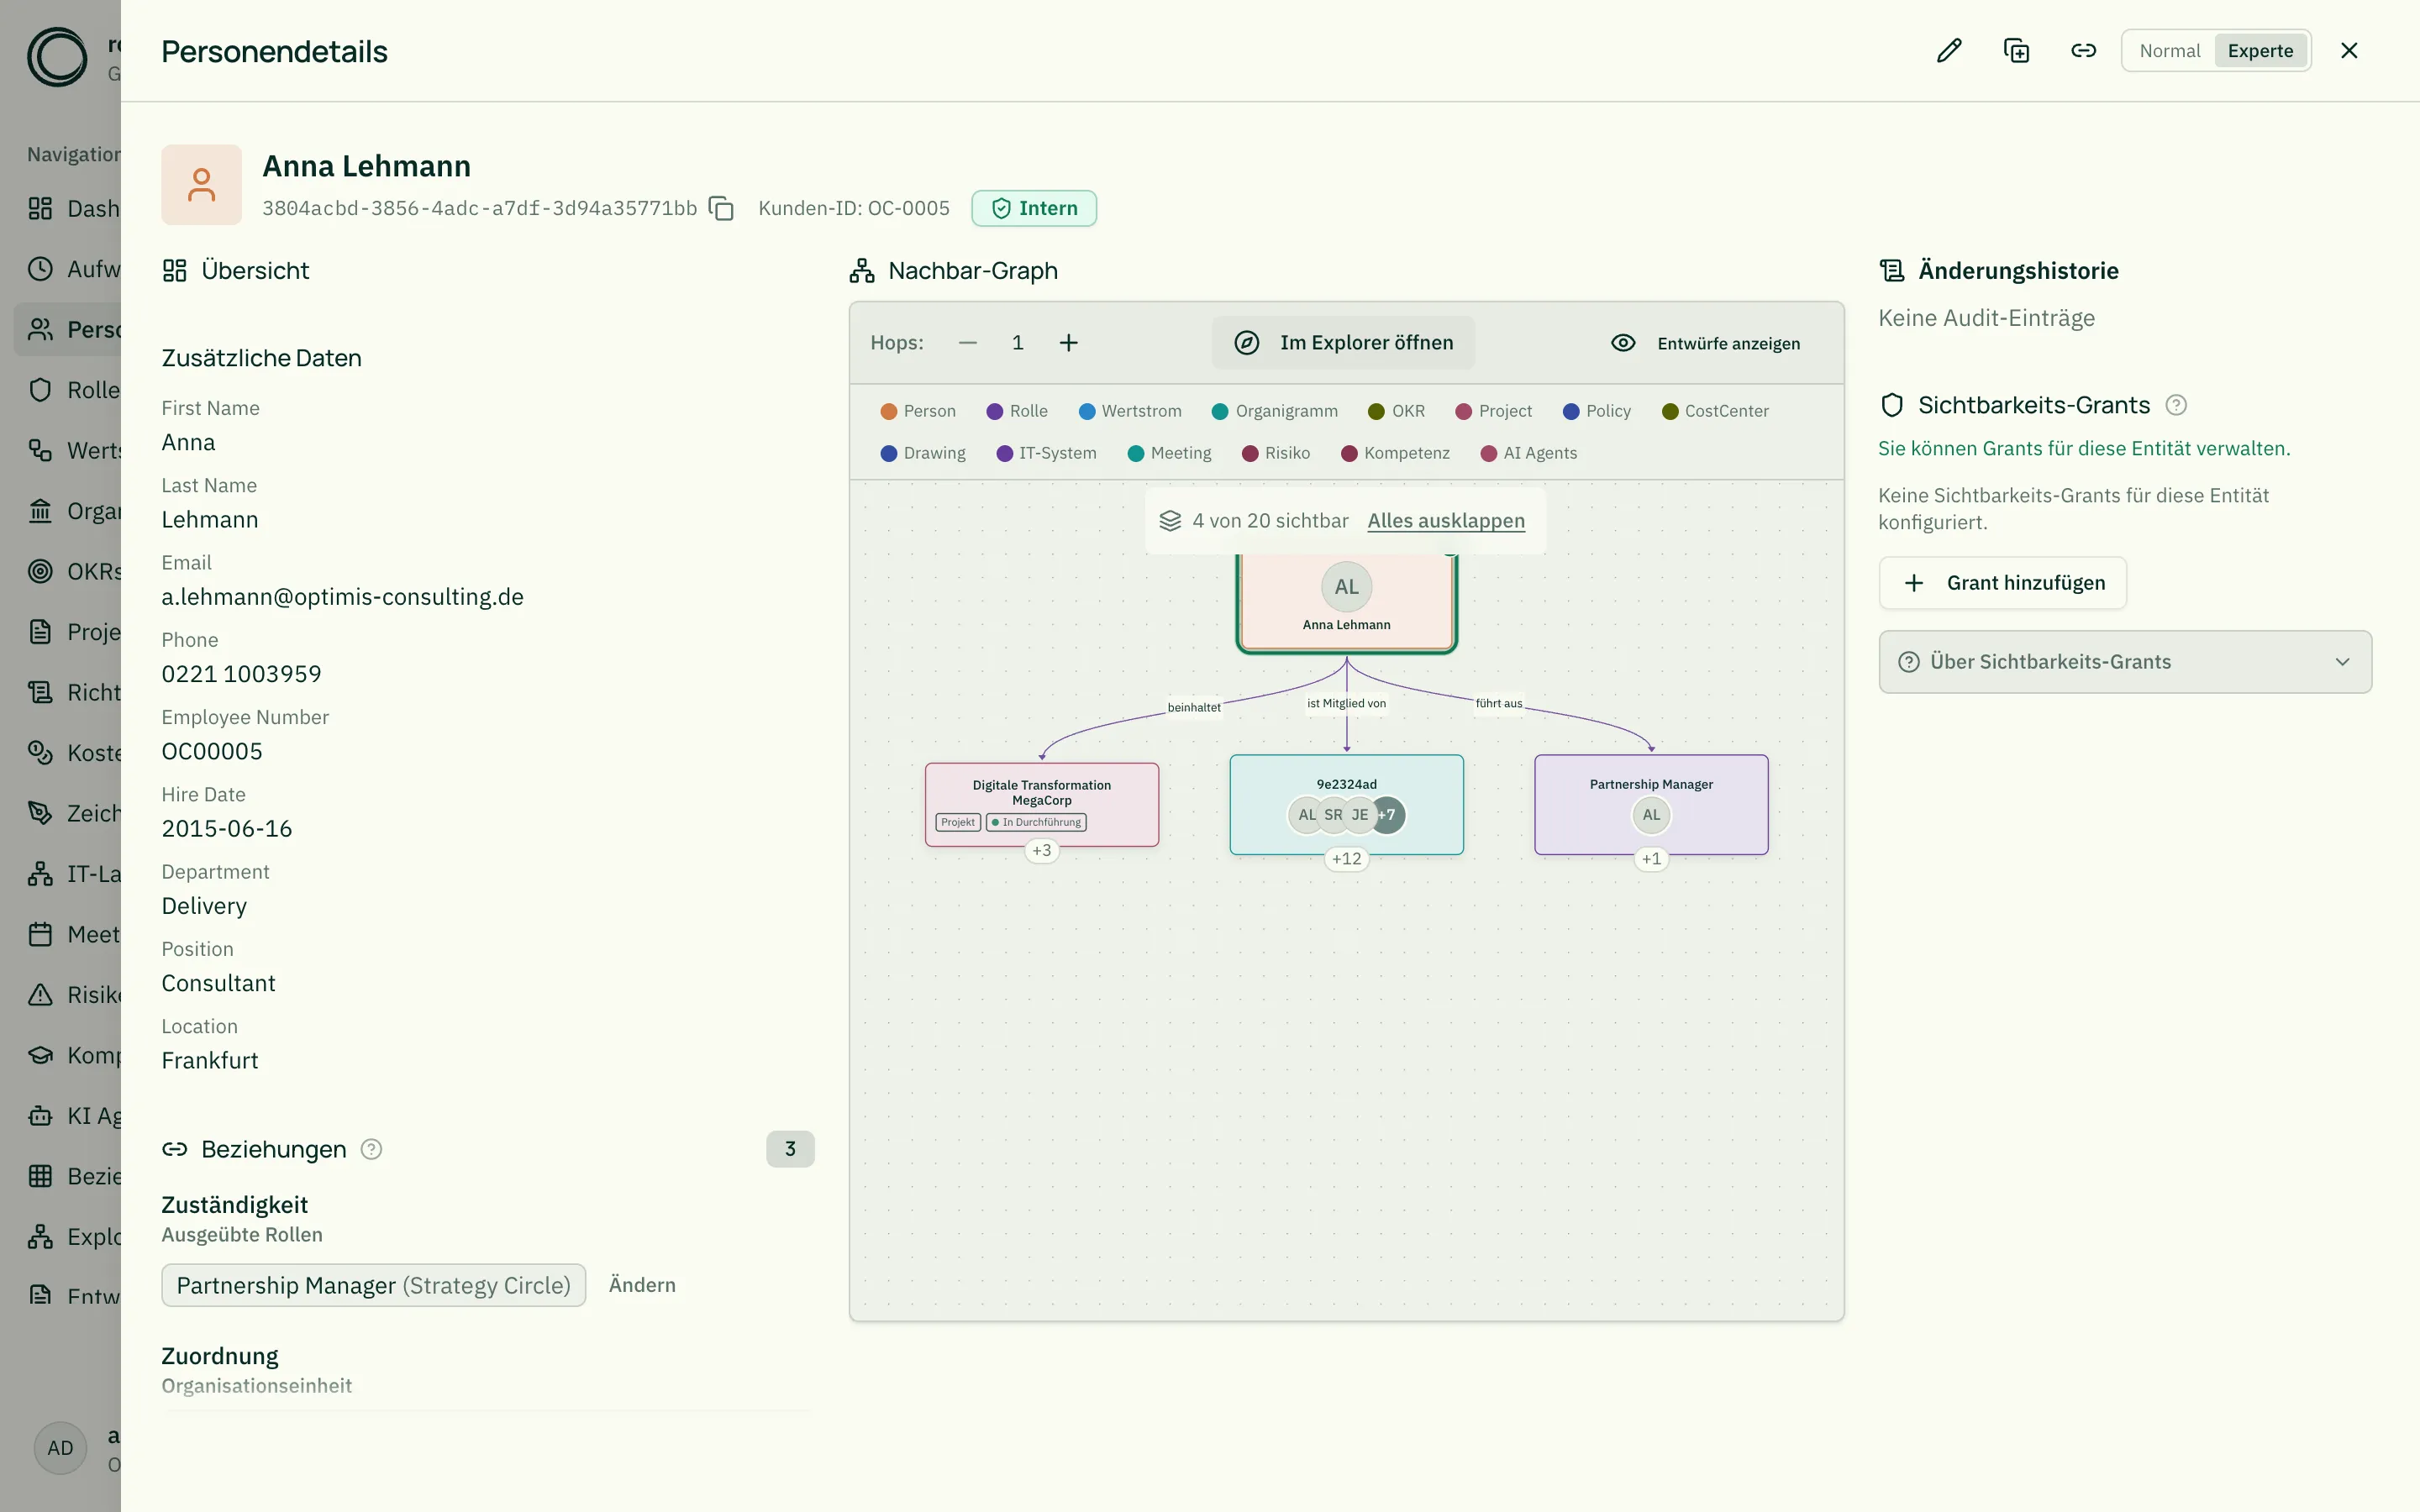Open graph with Im Explorer öffnen
This screenshot has width=2420, height=1512.
point(1343,343)
